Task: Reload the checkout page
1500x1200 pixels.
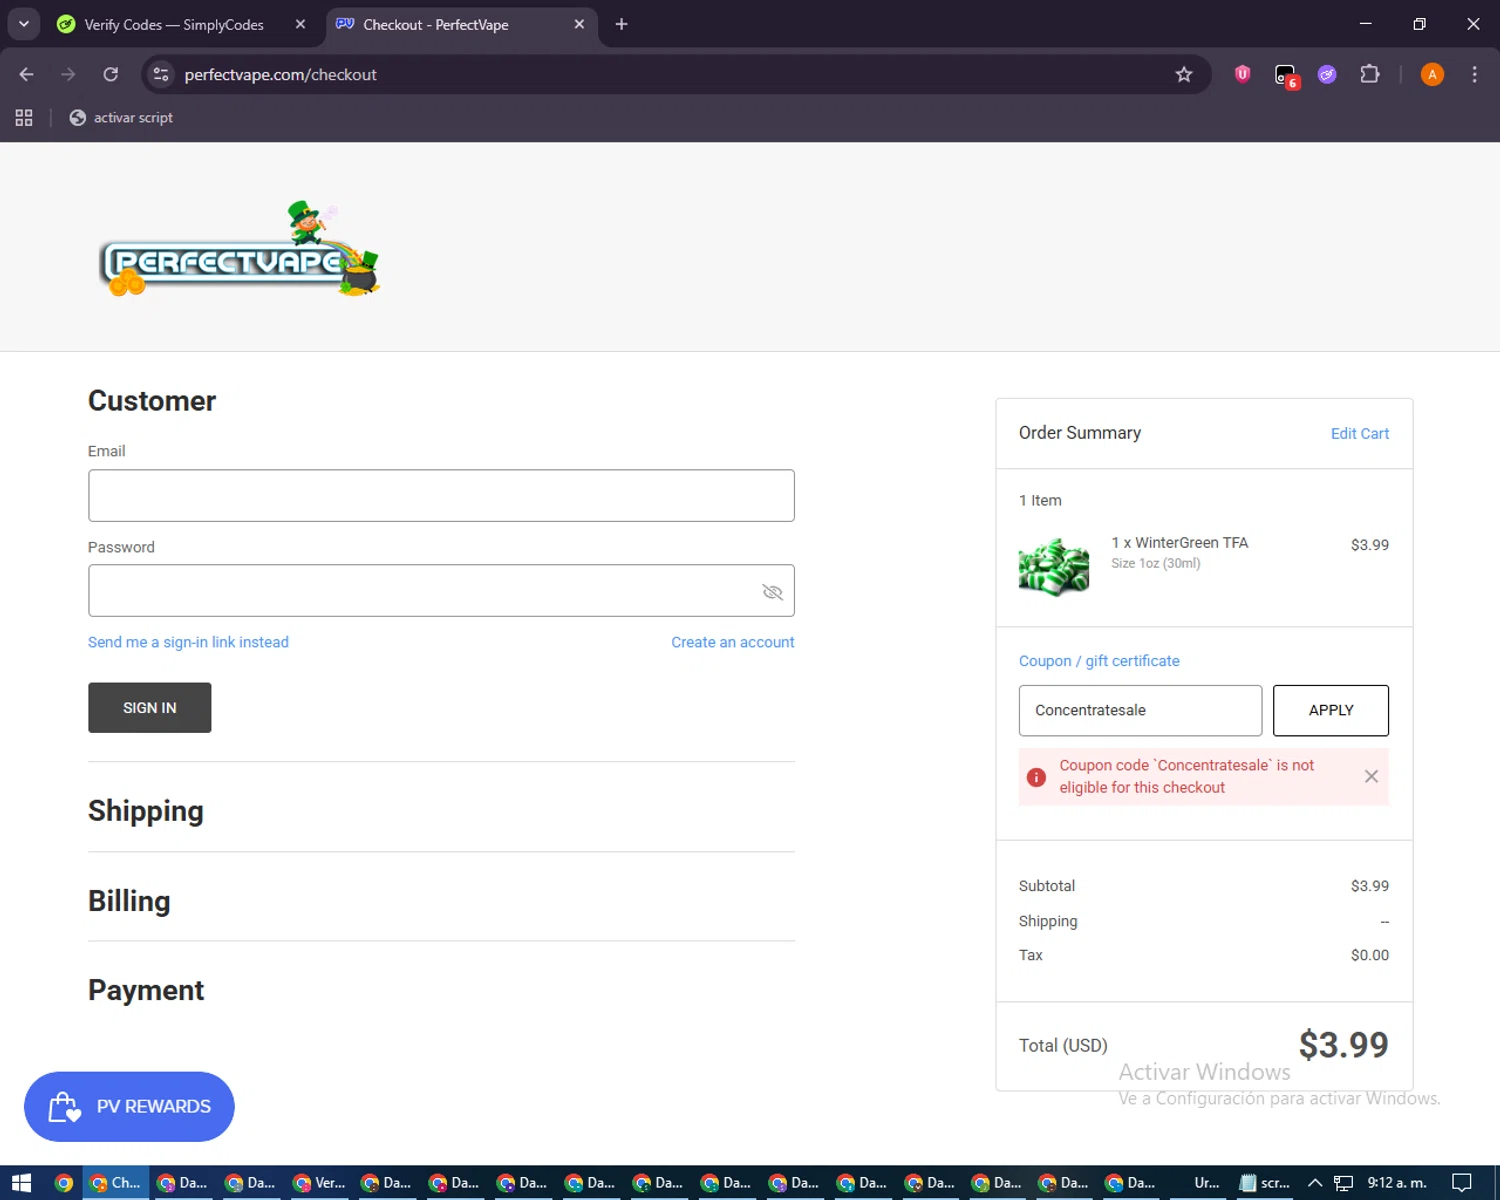Action: click(x=111, y=74)
